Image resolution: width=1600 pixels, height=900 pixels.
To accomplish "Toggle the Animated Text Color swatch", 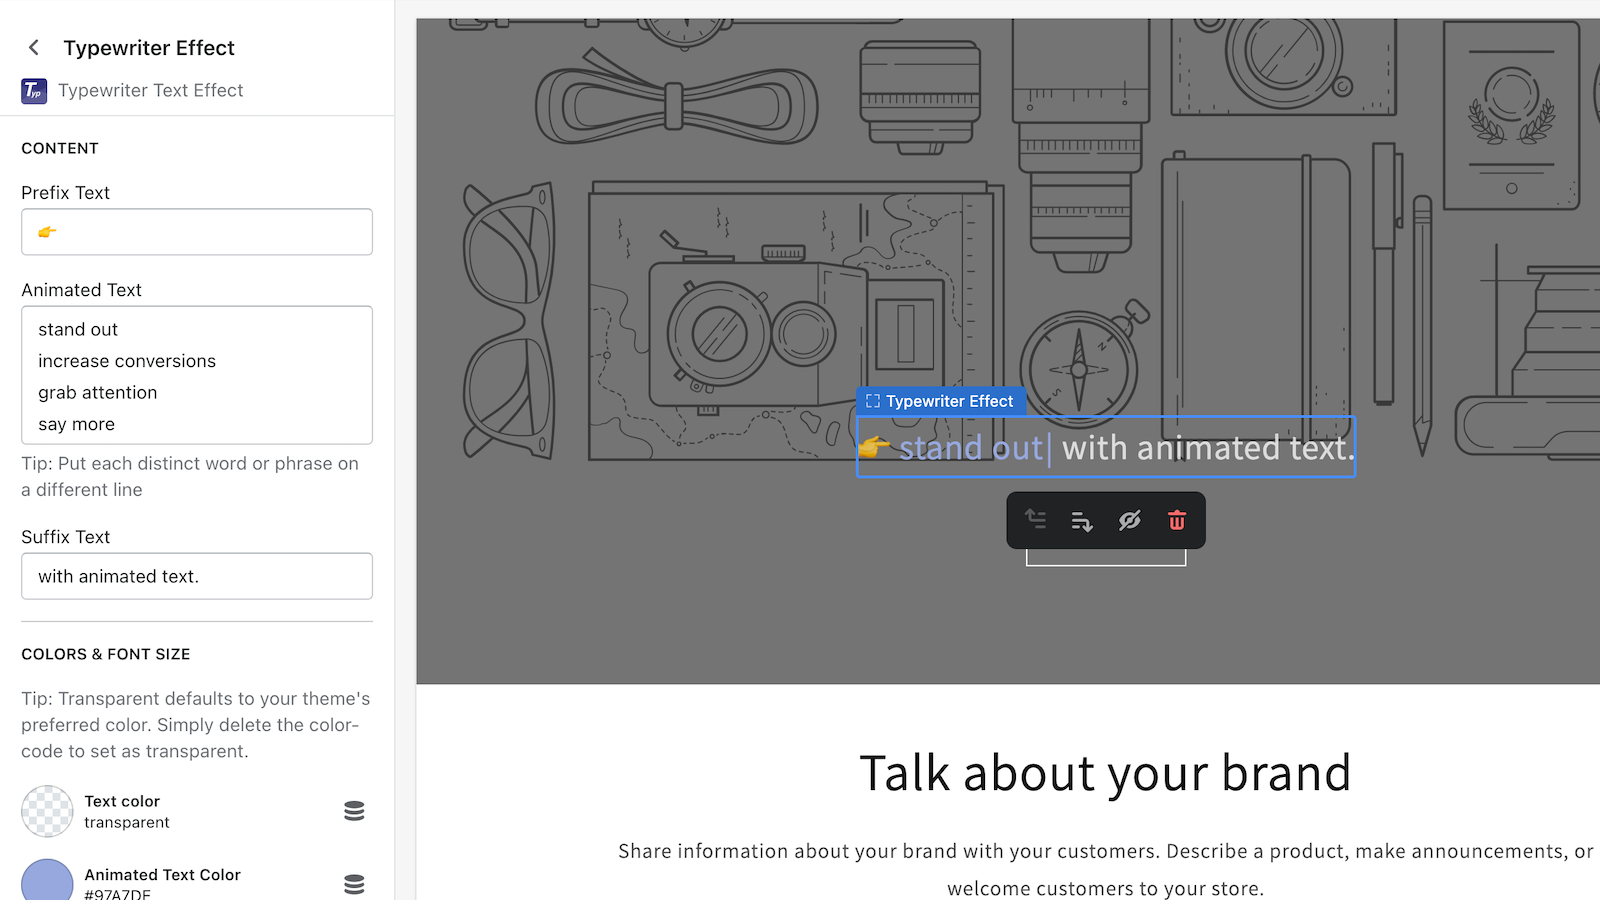I will point(46,882).
